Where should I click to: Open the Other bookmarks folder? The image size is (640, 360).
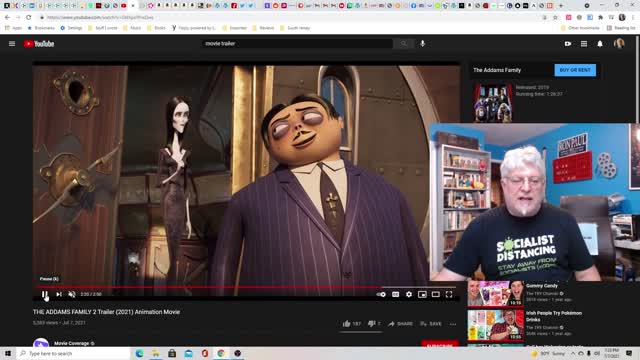click(x=580, y=28)
